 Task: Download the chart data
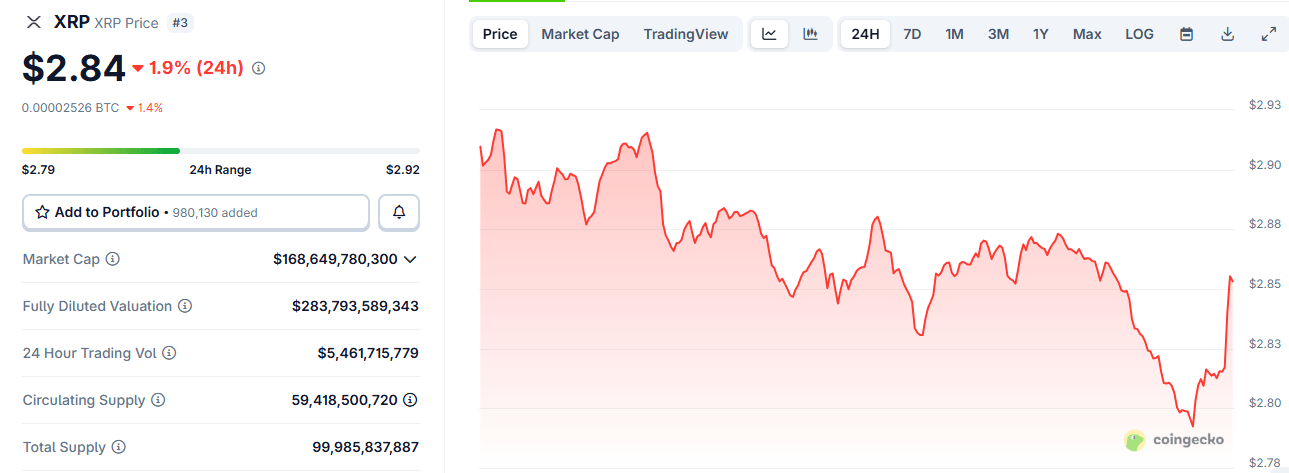pos(1227,34)
